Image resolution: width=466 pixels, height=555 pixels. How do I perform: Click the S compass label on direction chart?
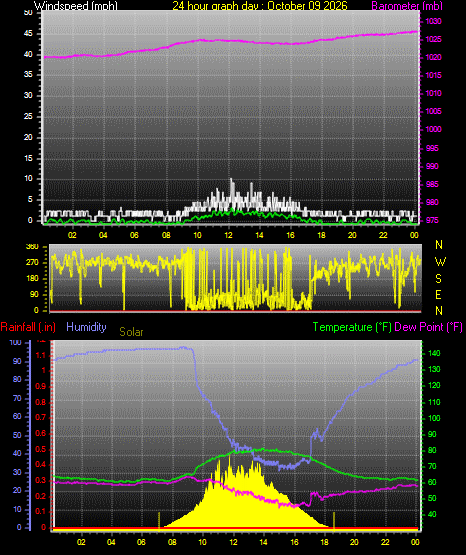click(438, 279)
